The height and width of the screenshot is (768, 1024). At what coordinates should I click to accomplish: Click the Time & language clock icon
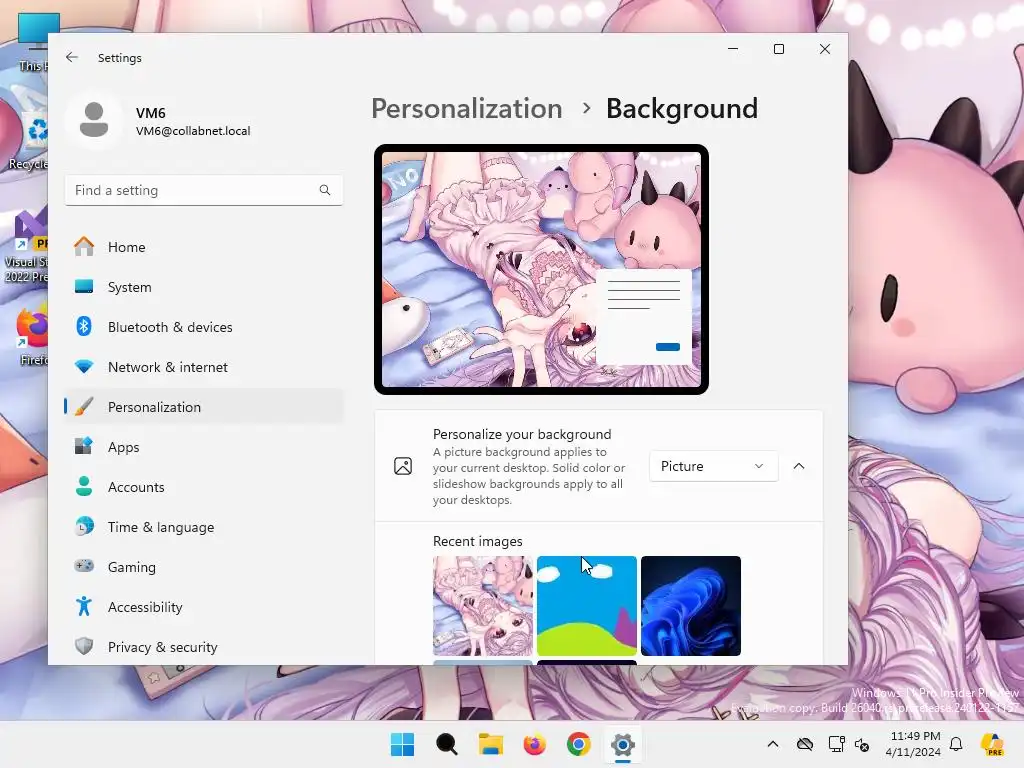(84, 526)
